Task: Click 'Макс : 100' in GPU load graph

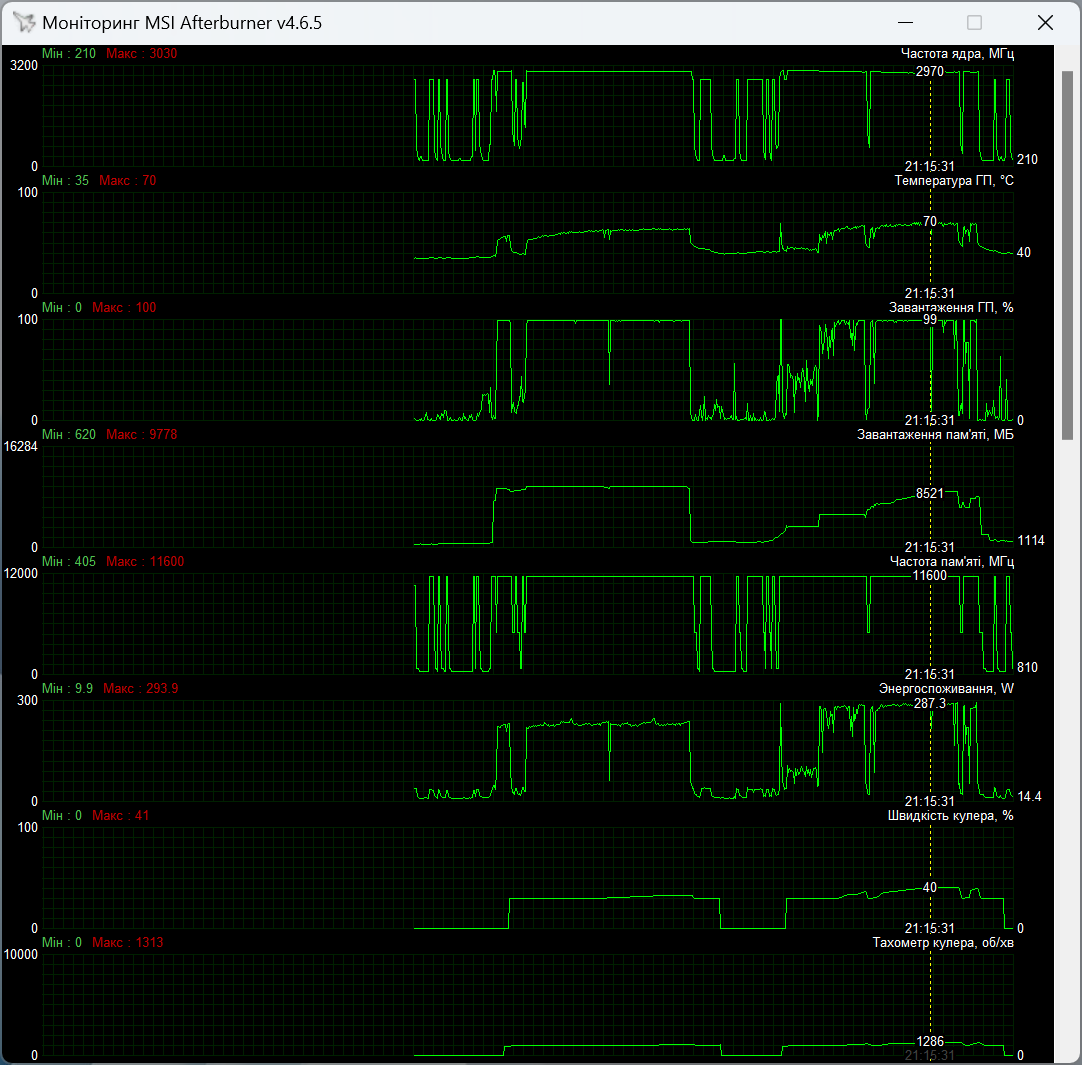Action: 124,307
